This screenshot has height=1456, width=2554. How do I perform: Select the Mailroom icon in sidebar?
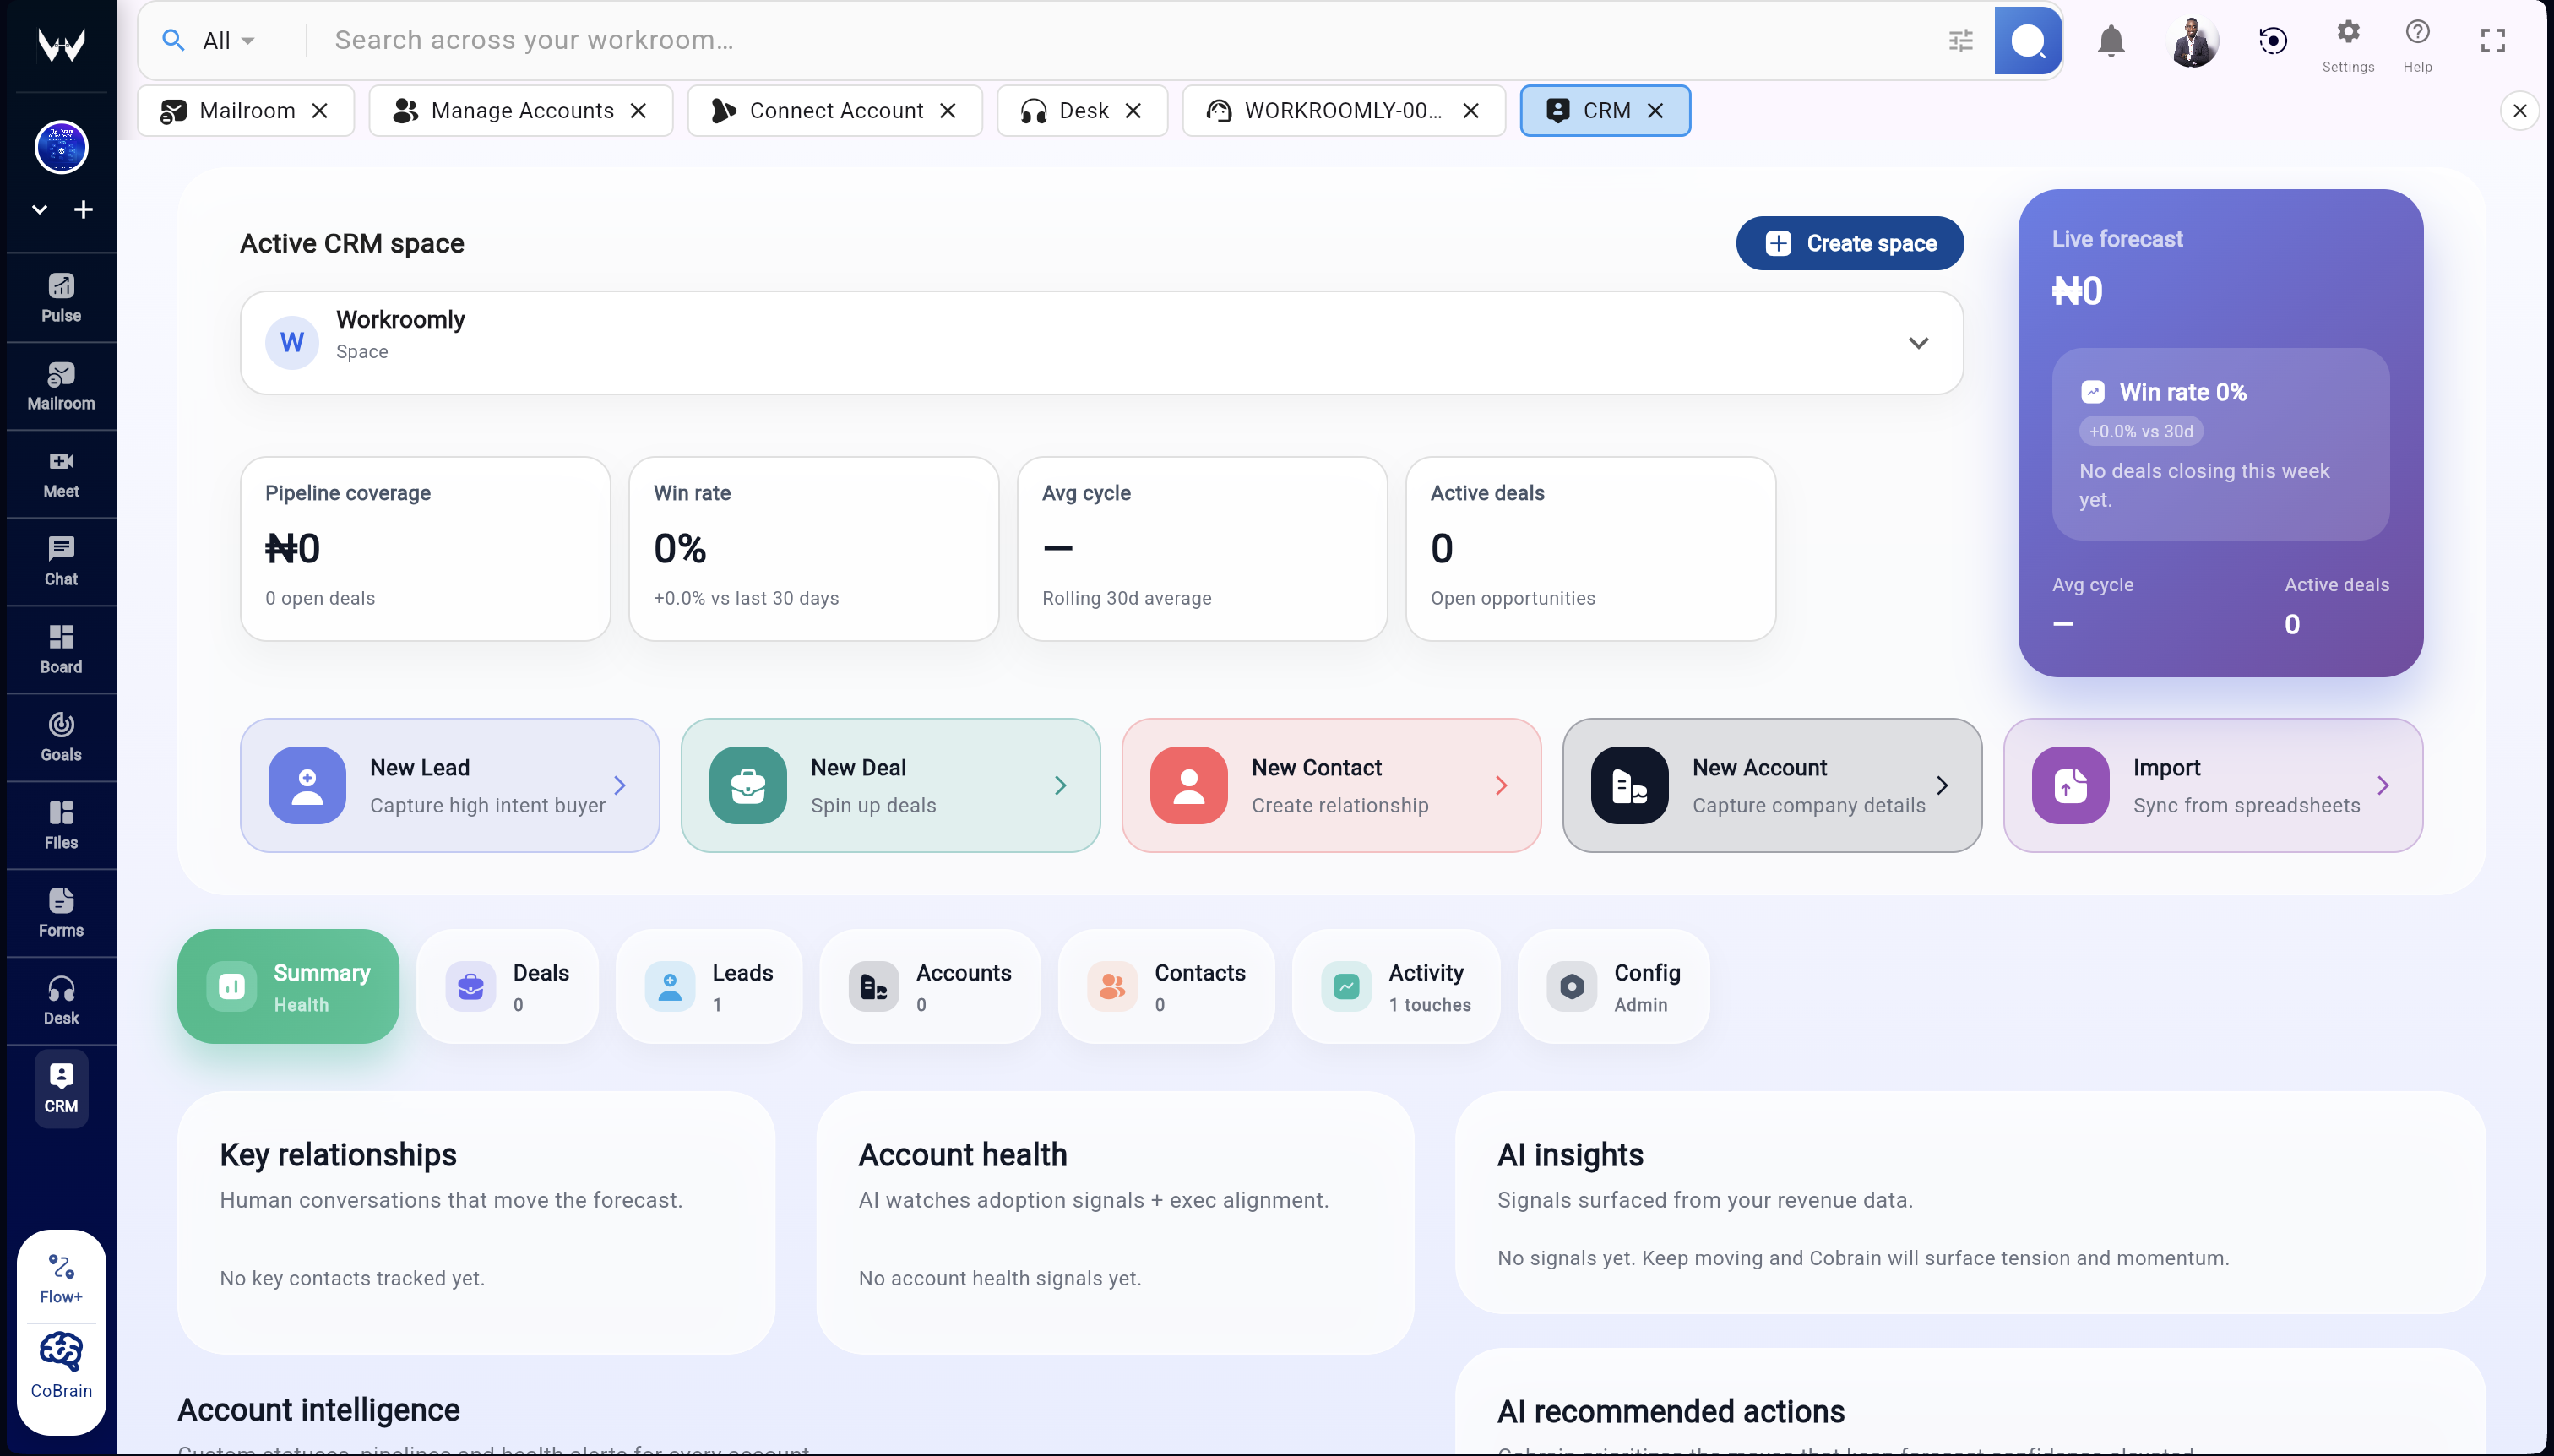coord(60,385)
